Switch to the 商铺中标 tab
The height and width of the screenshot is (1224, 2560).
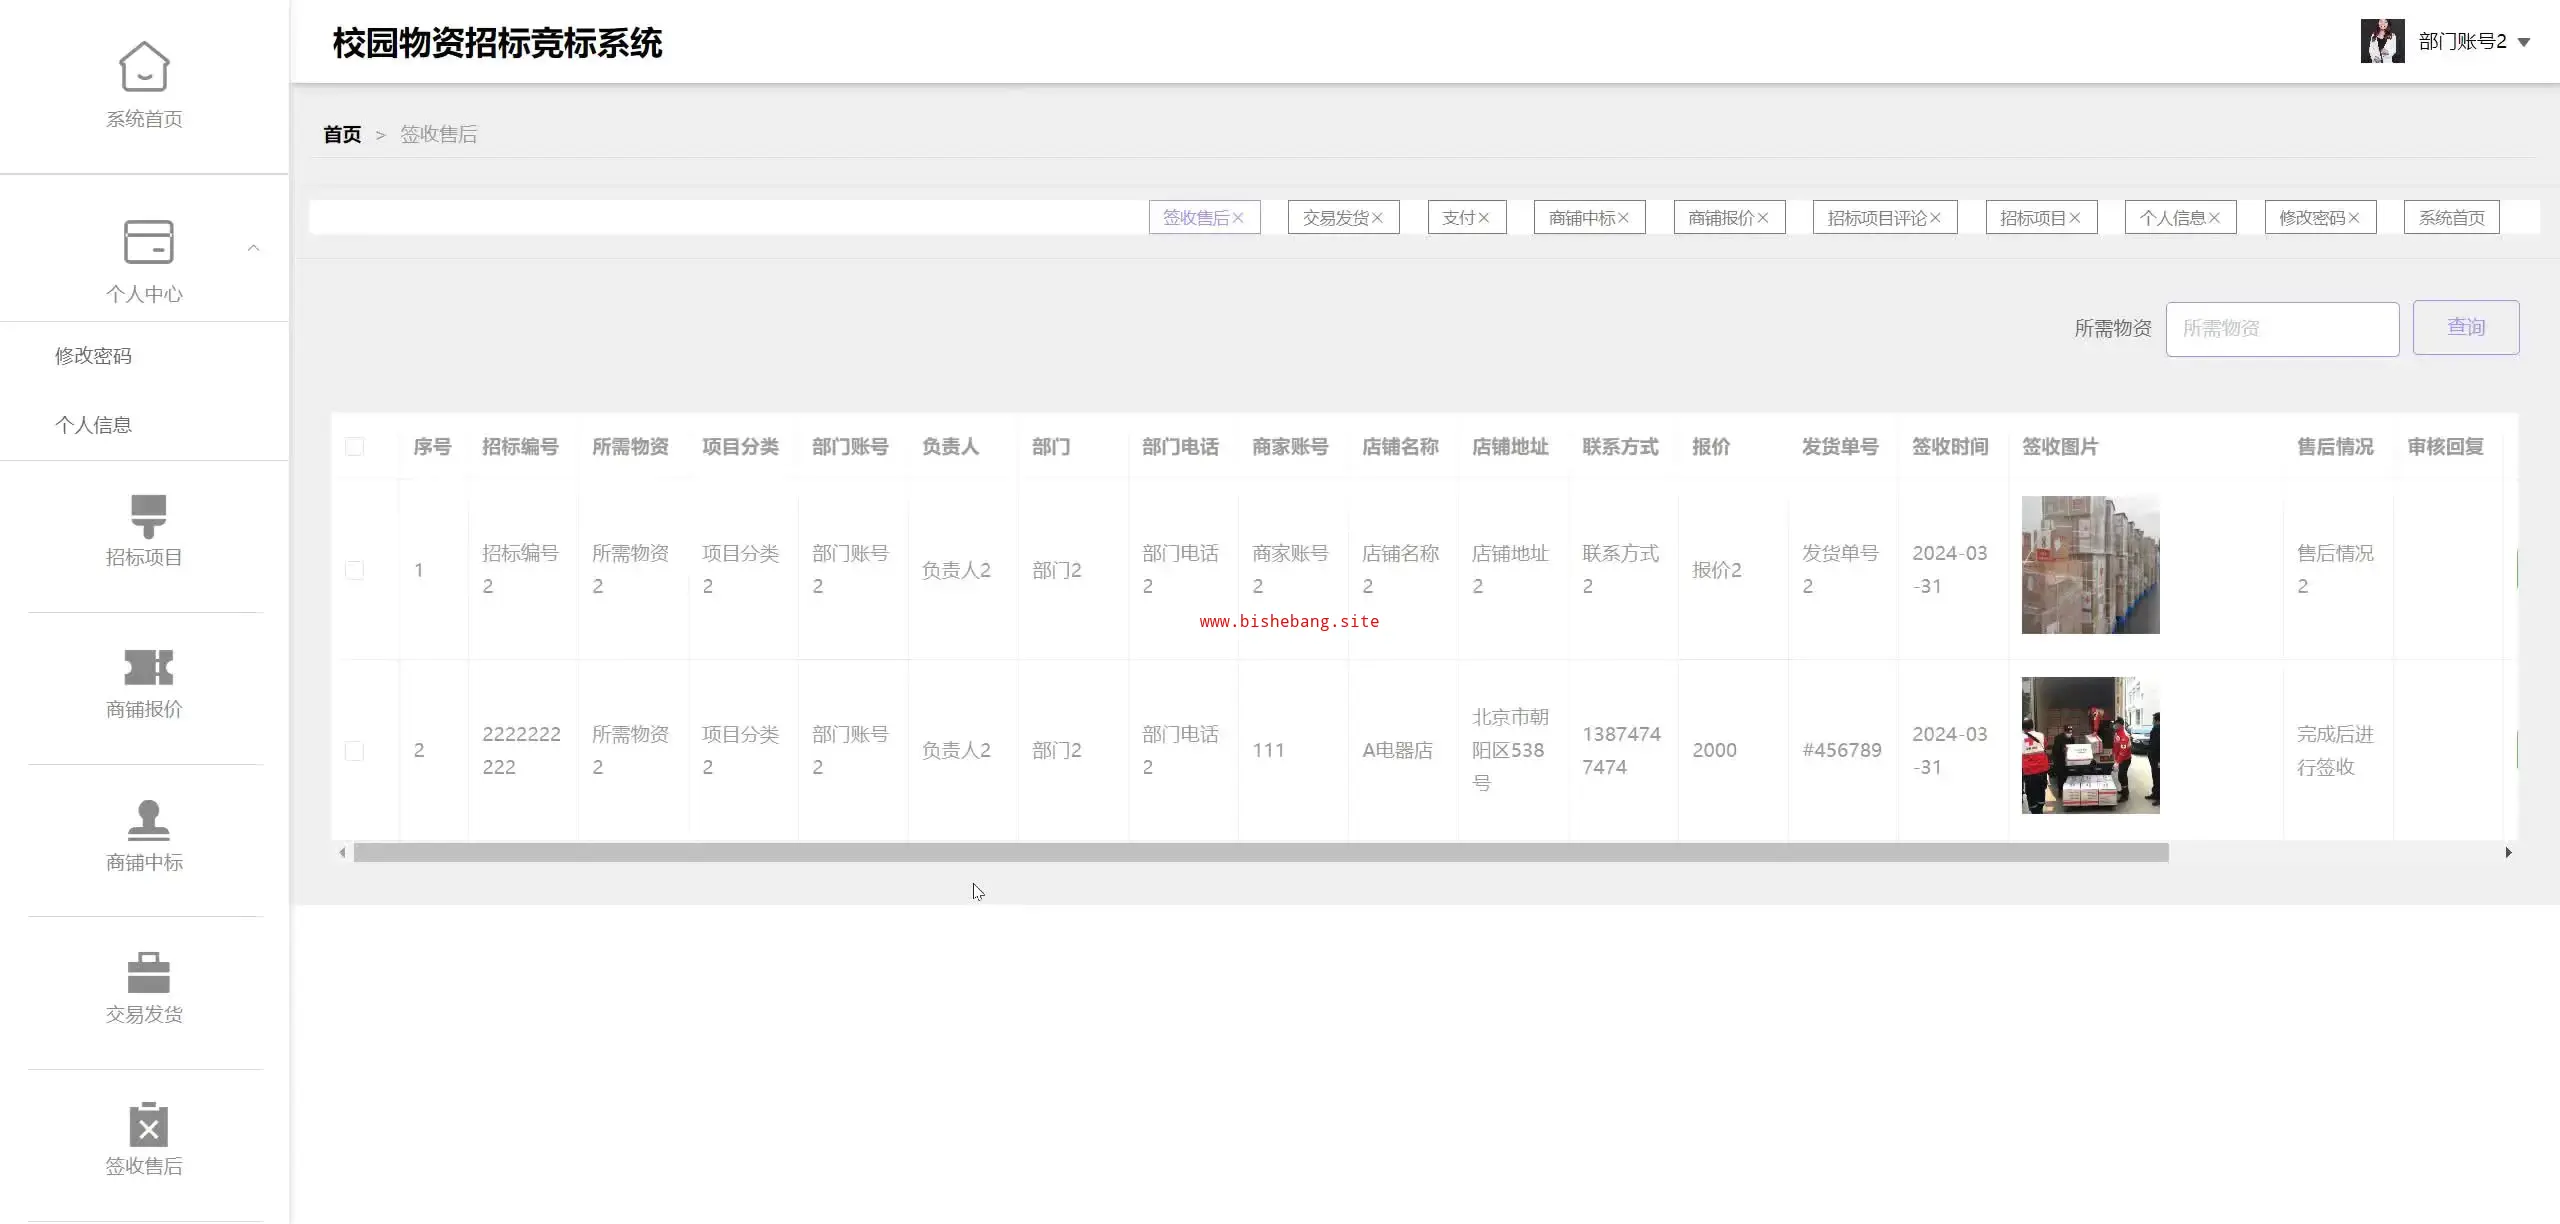[1581, 218]
